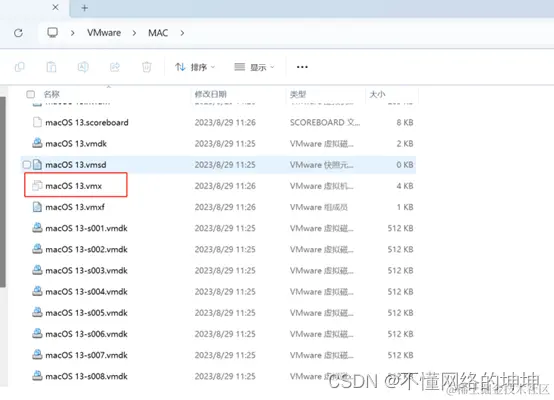Open the 显示 view dropdown

[254, 67]
